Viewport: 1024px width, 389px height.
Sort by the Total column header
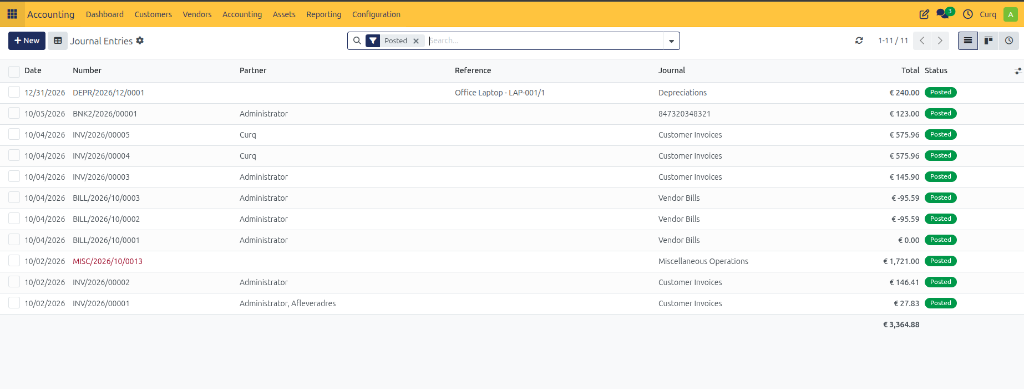click(910, 70)
